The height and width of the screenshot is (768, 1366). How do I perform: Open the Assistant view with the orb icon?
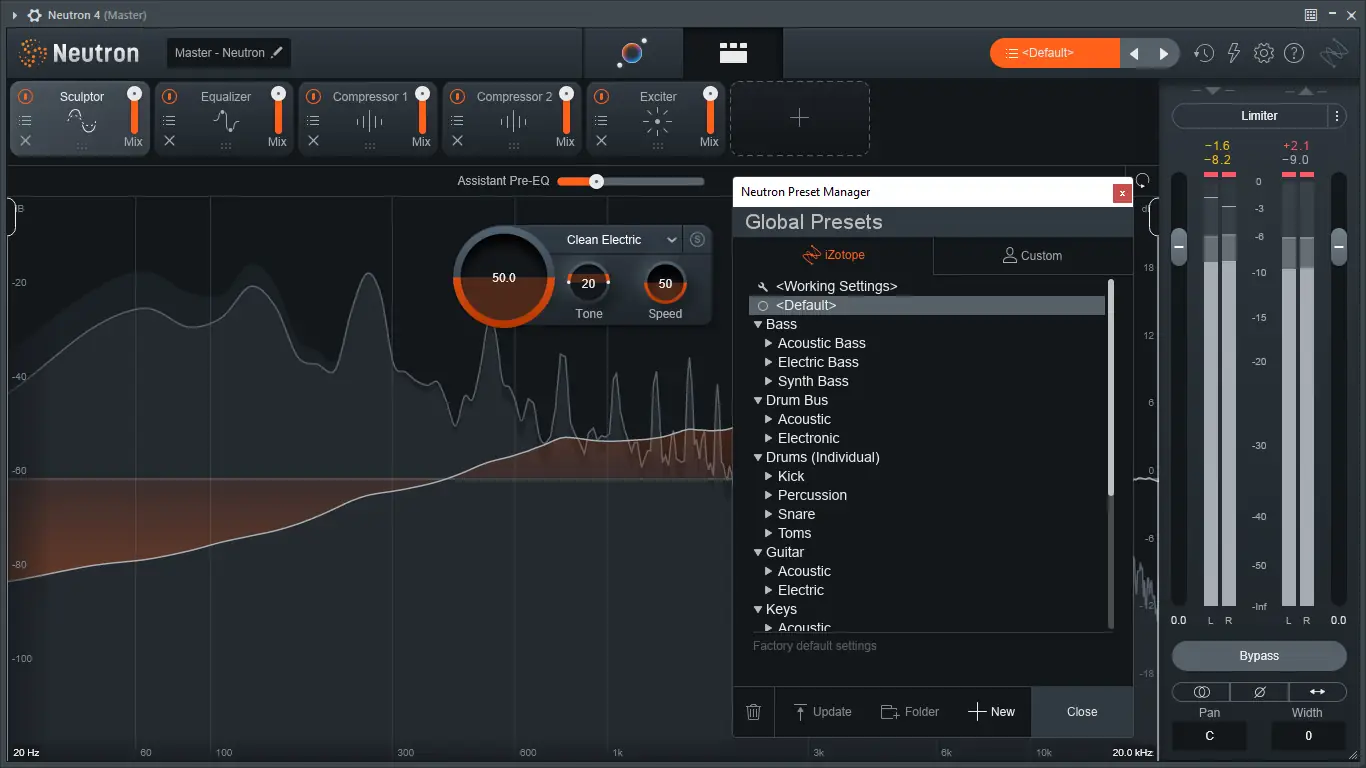631,53
